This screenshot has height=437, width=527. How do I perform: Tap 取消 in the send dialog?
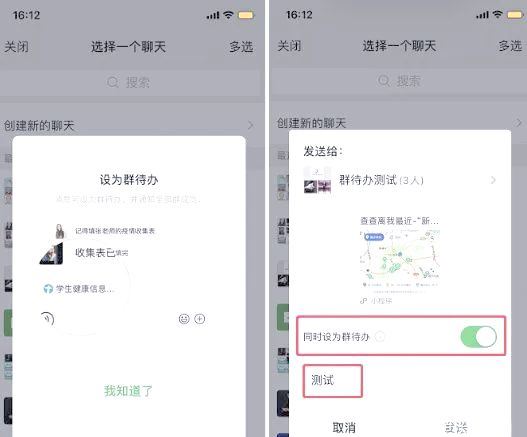click(344, 428)
